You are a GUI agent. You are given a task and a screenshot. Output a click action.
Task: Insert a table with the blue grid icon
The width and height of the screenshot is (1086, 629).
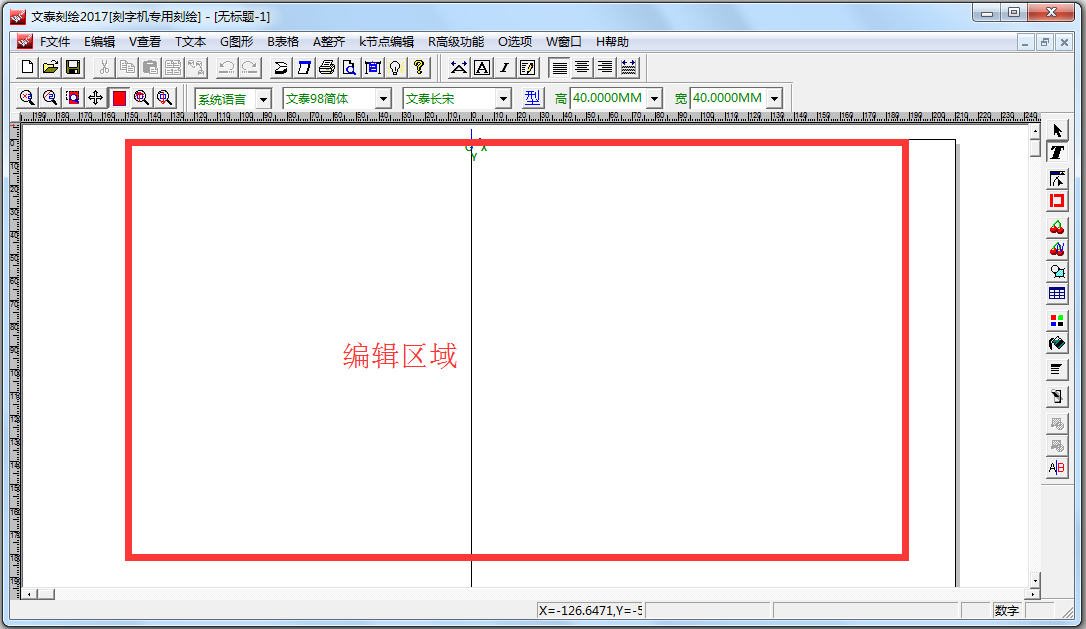click(x=1057, y=294)
